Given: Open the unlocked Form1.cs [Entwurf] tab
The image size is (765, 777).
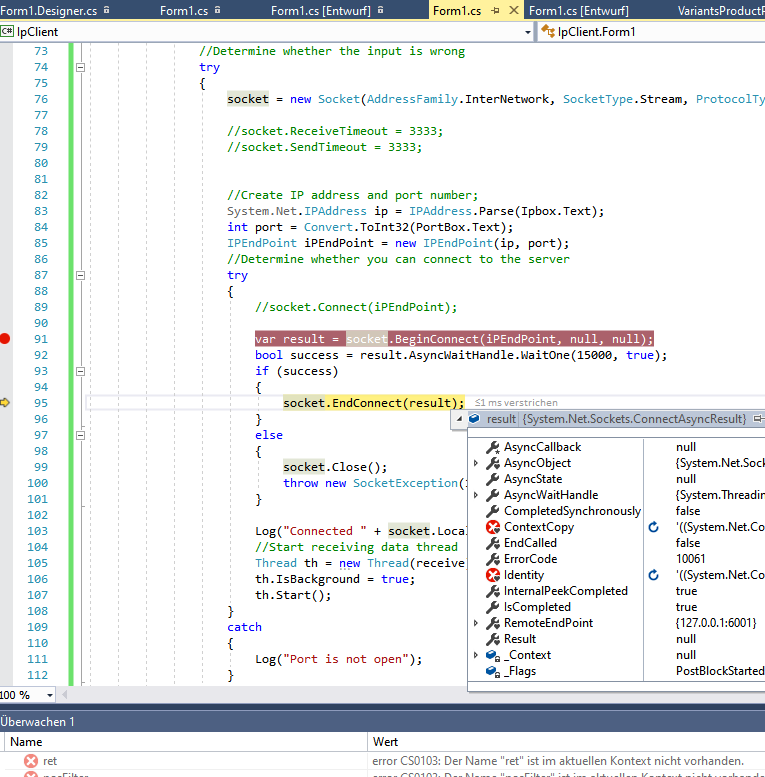Looking at the screenshot, I should [579, 10].
